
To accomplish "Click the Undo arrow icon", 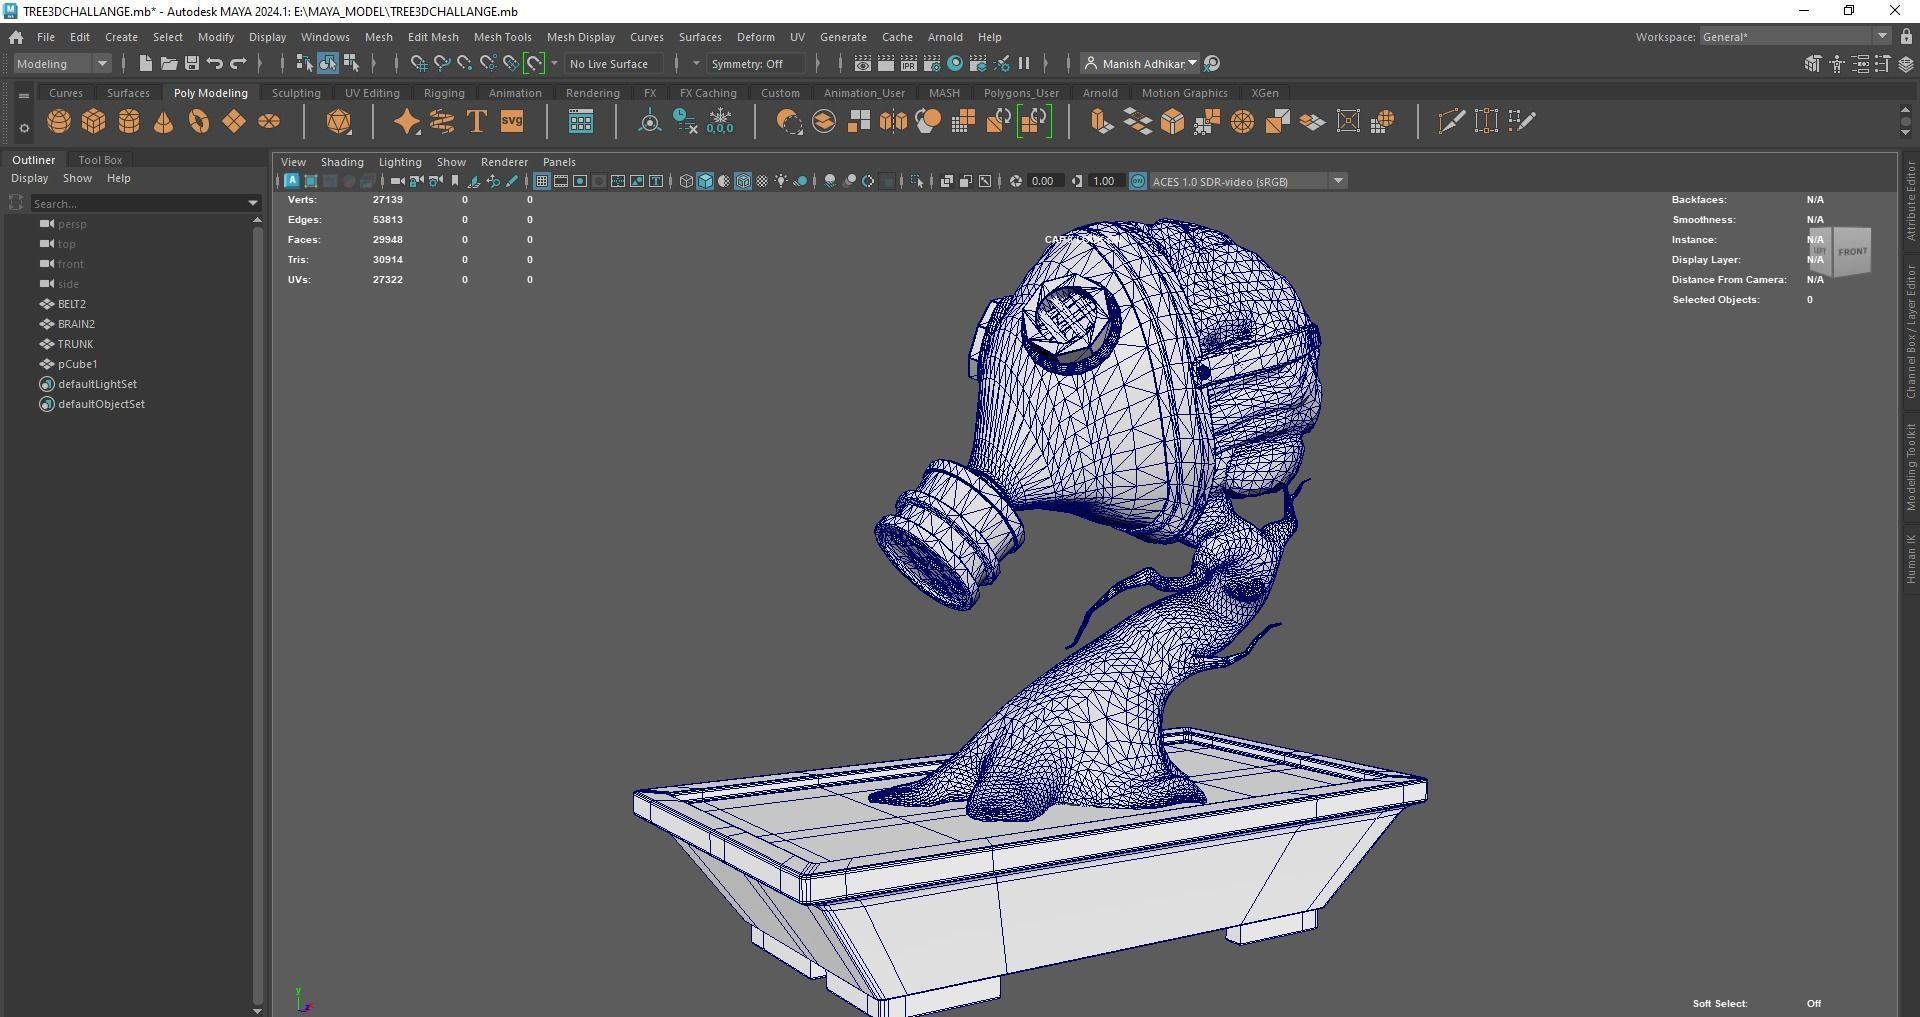I will (215, 64).
